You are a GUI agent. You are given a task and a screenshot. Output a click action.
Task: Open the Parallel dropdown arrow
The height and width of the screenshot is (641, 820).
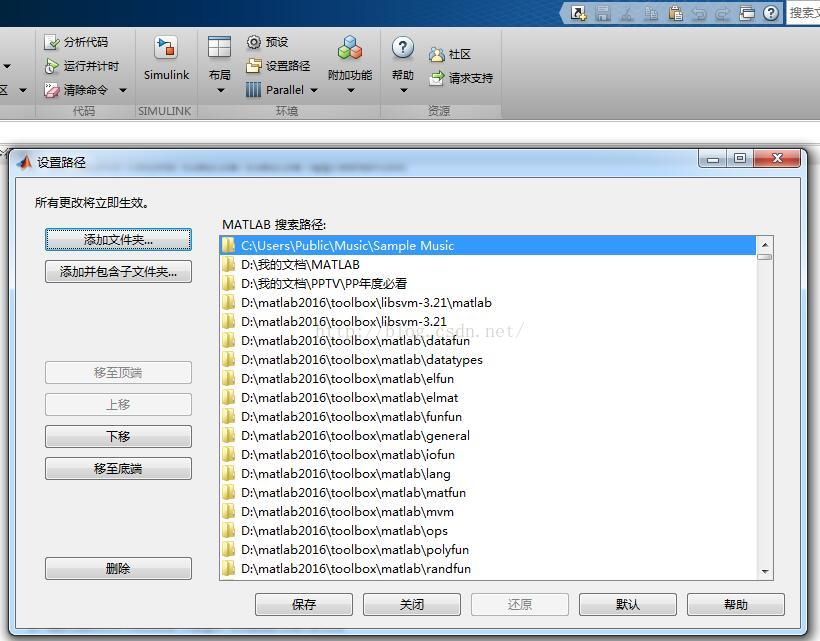pyautogui.click(x=314, y=90)
